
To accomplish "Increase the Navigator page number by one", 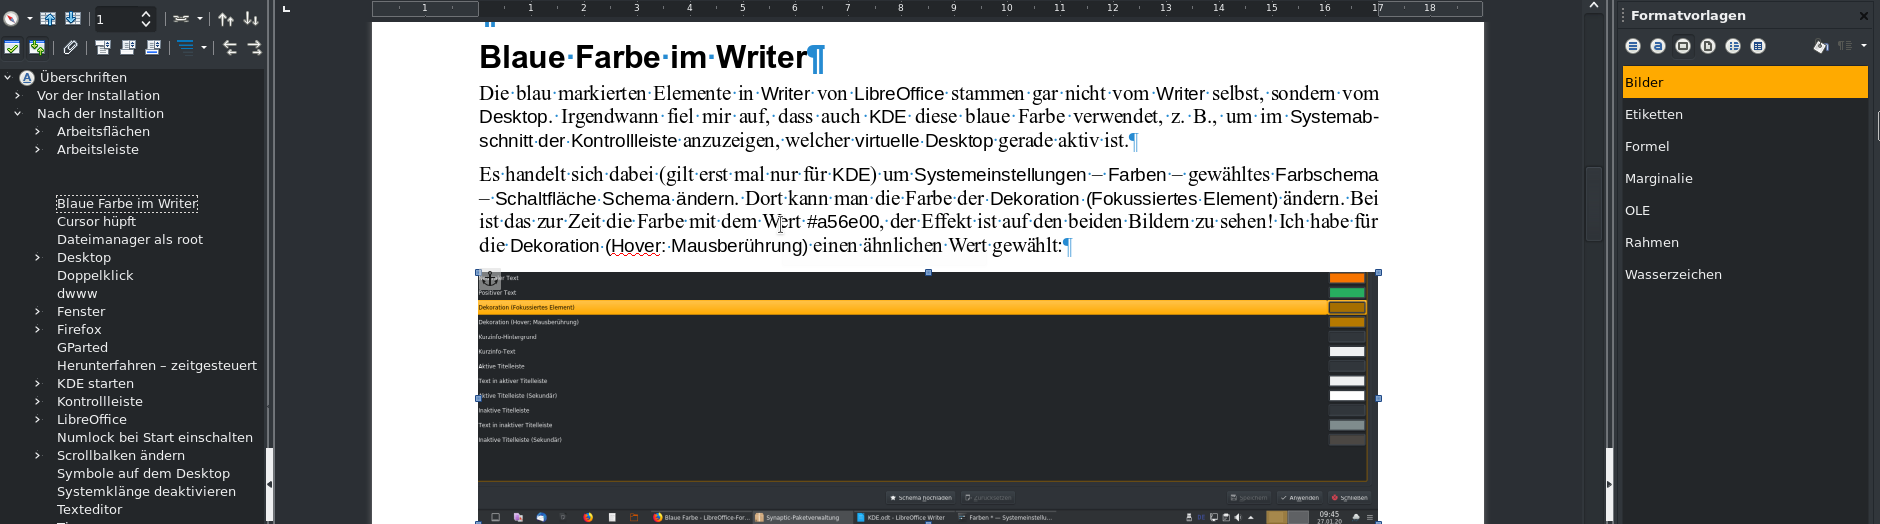I will (146, 14).
